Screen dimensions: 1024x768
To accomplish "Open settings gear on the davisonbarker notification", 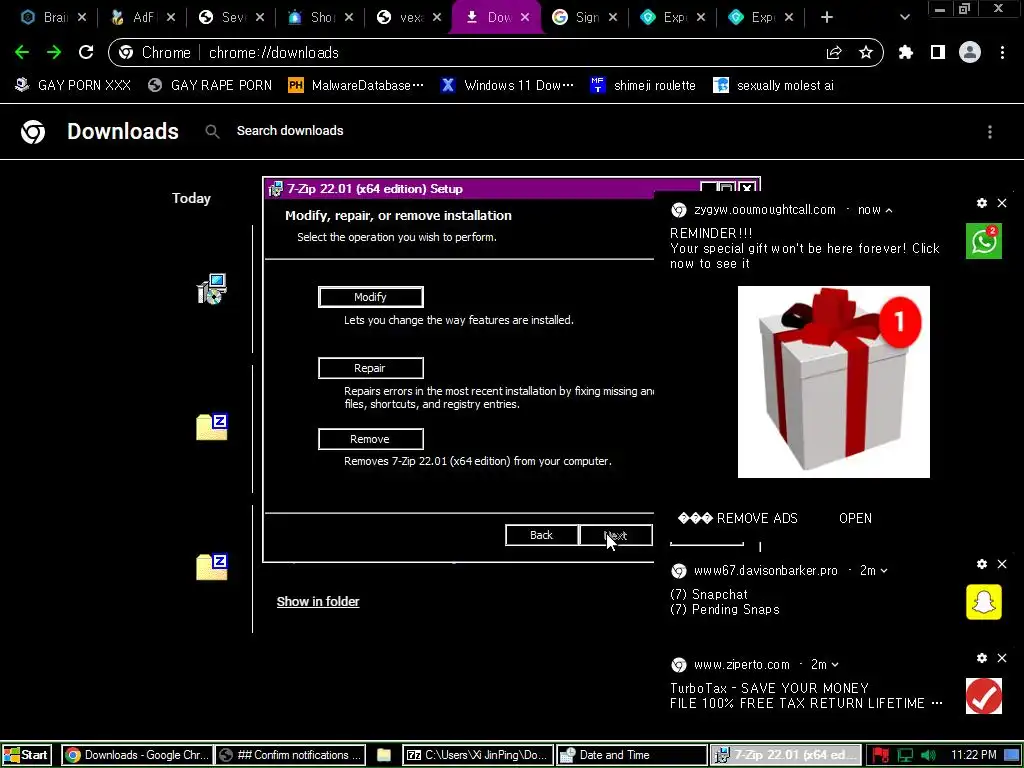I will tap(982, 564).
